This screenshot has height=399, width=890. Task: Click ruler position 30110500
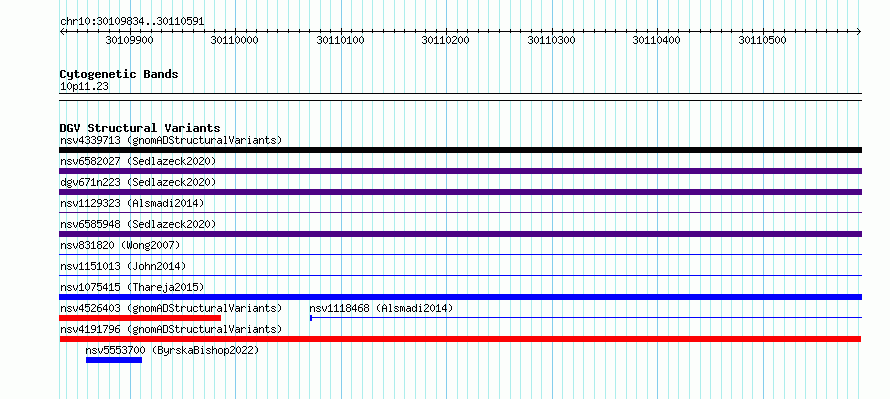(x=762, y=40)
